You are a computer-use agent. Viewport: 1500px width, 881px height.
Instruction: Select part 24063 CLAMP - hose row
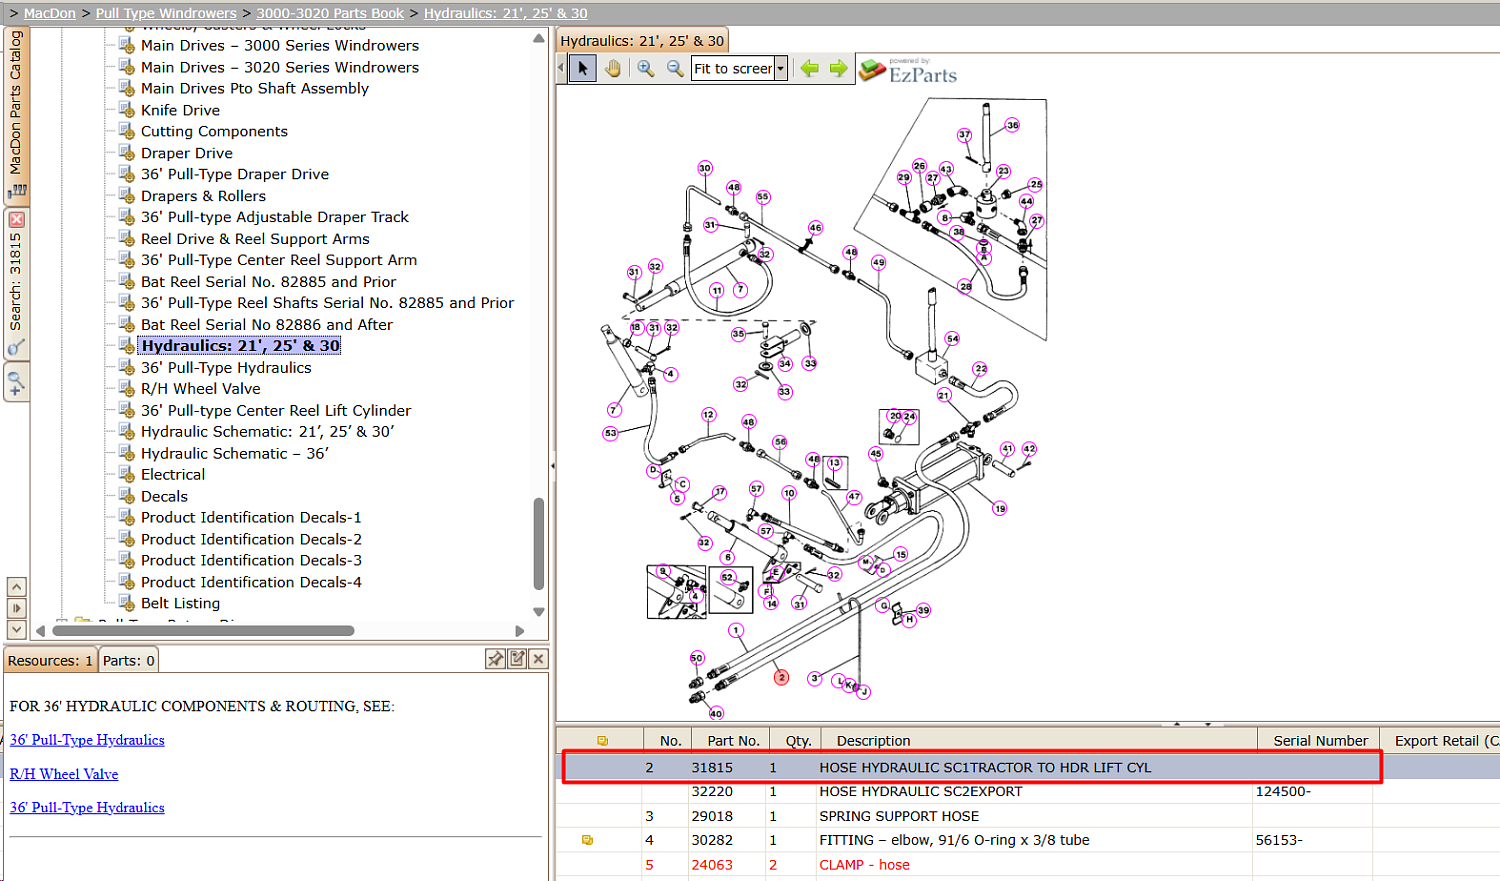(x=1027, y=865)
